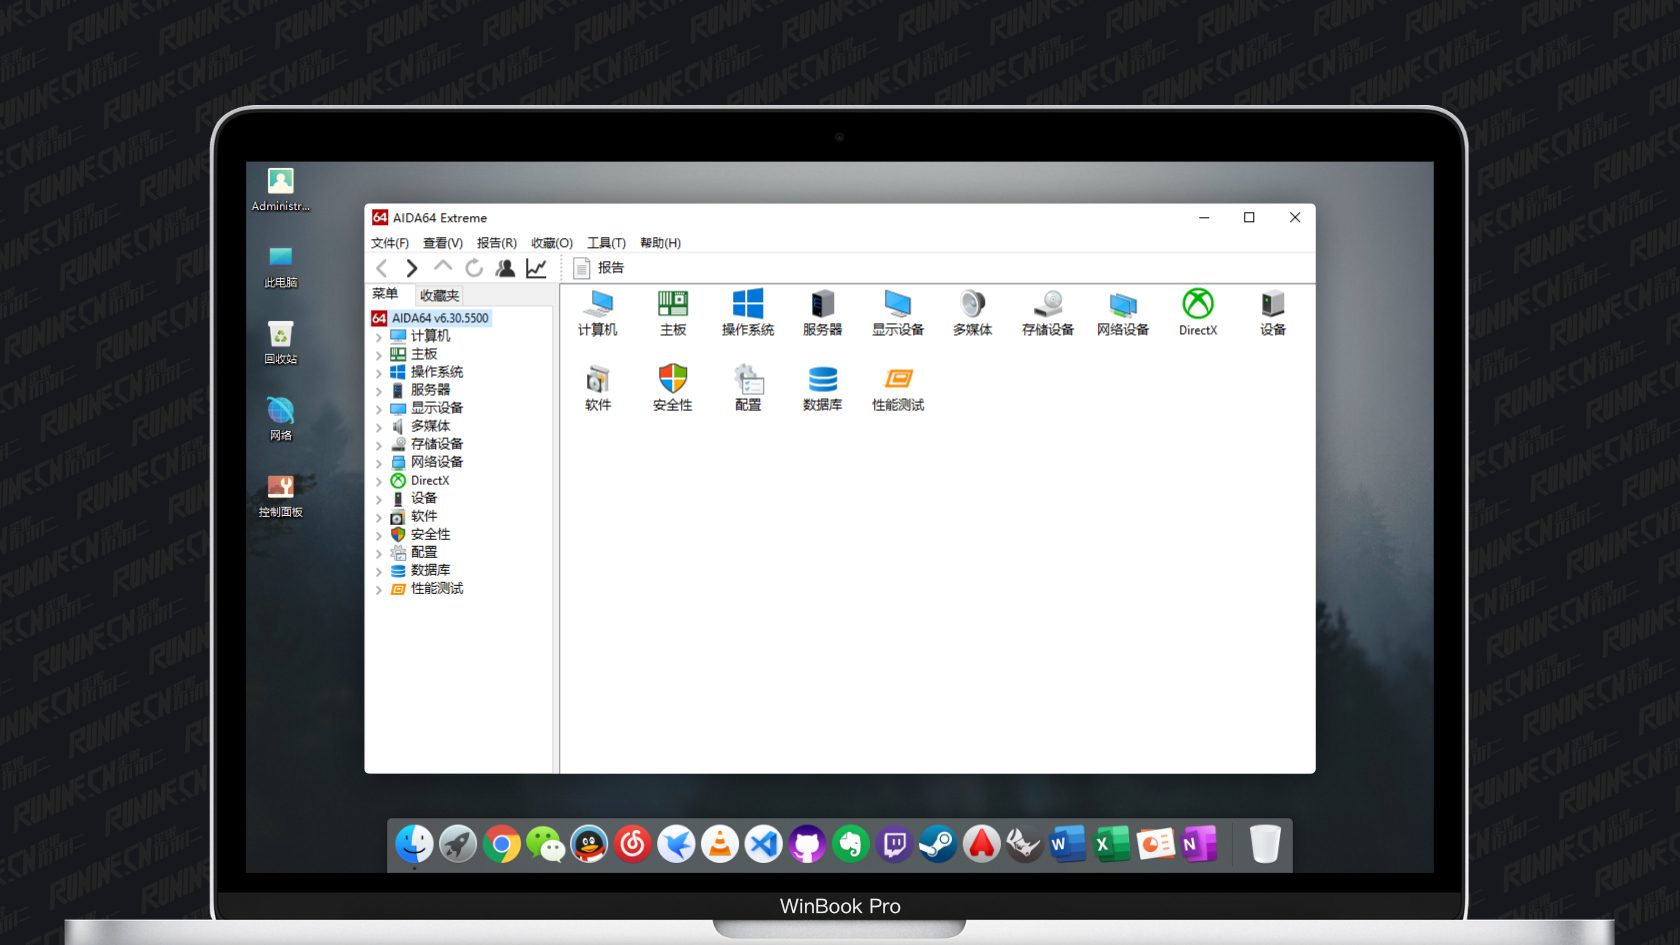Click the graph chart toolbar icon
The height and width of the screenshot is (945, 1680).
(536, 268)
